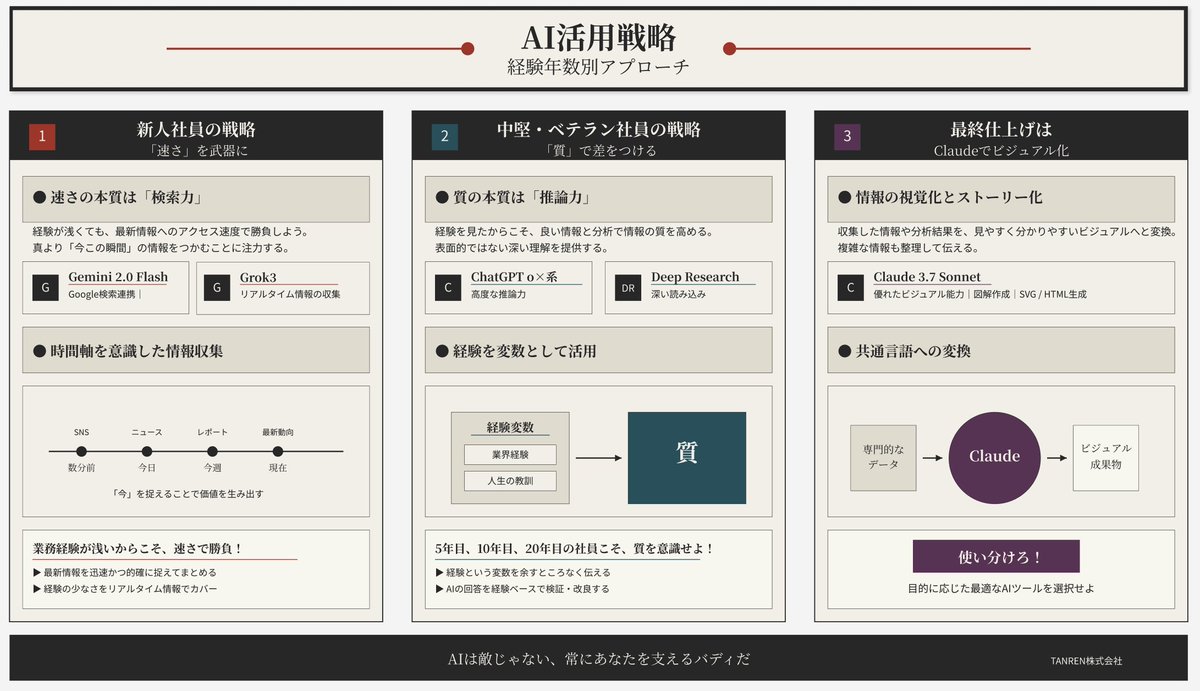
Task: Click the リアルタイム情報の収集 caption
Action: pos(290,294)
